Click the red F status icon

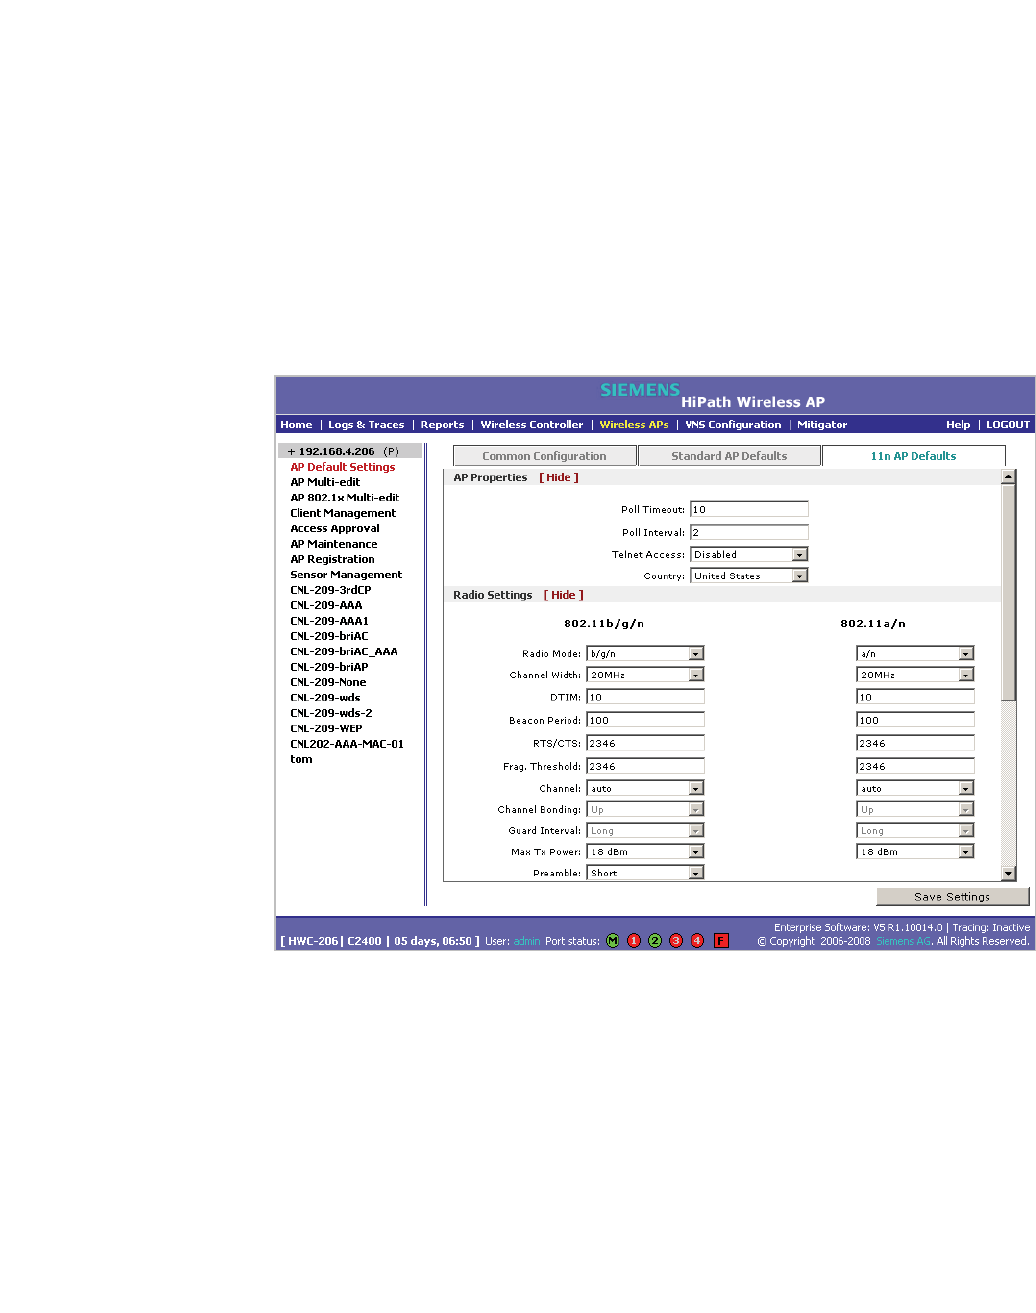click(721, 941)
